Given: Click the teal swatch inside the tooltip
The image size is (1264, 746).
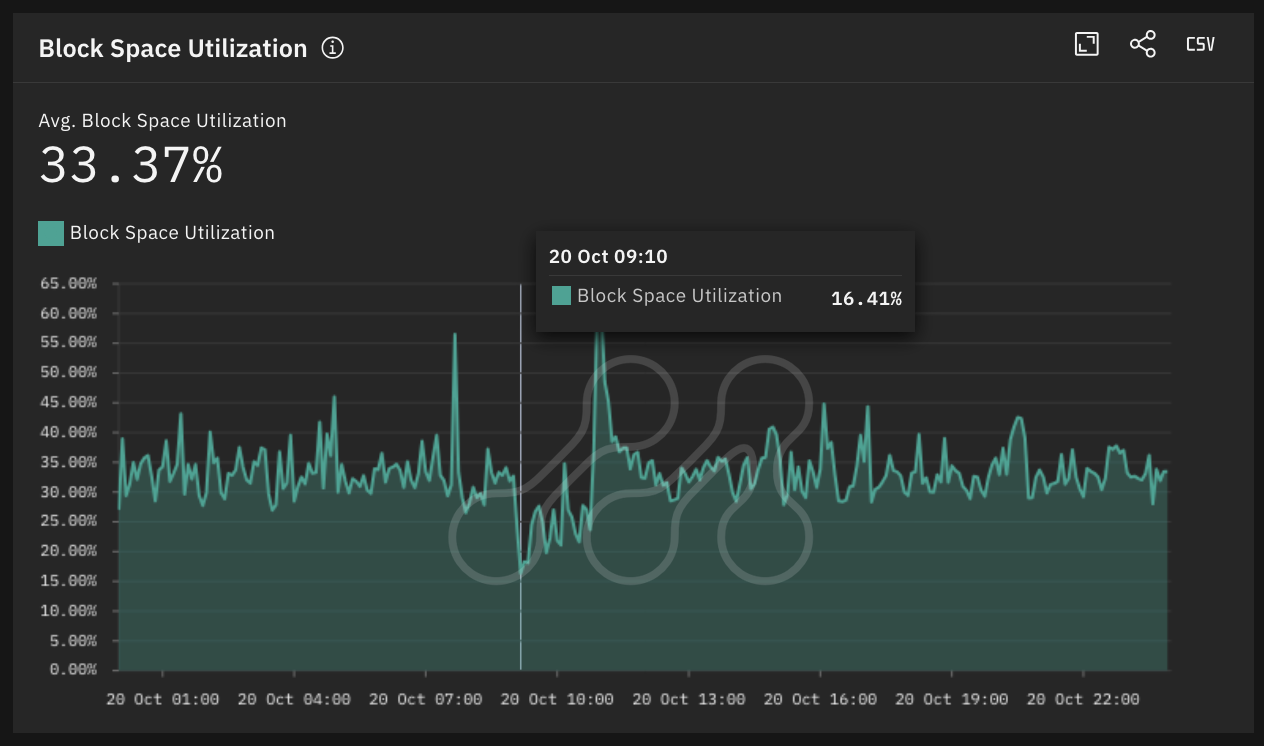Looking at the screenshot, I should pyautogui.click(x=561, y=296).
